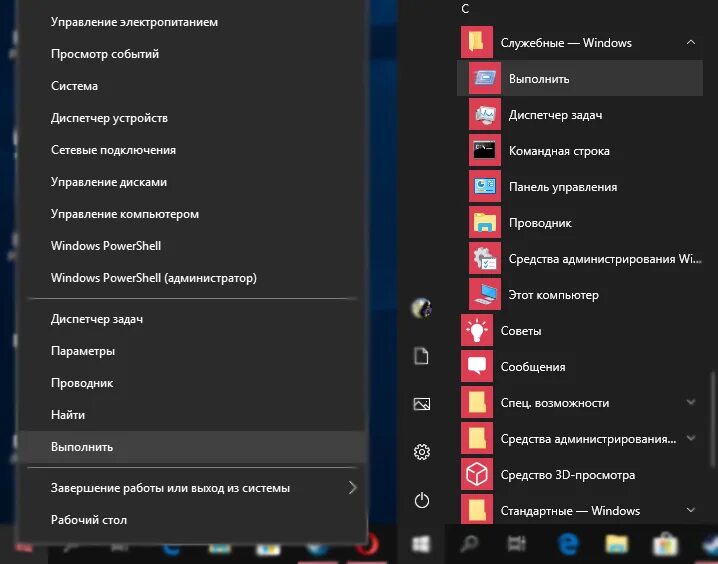
Task: Choose Рабочий стол menu entry
Action: (88, 520)
